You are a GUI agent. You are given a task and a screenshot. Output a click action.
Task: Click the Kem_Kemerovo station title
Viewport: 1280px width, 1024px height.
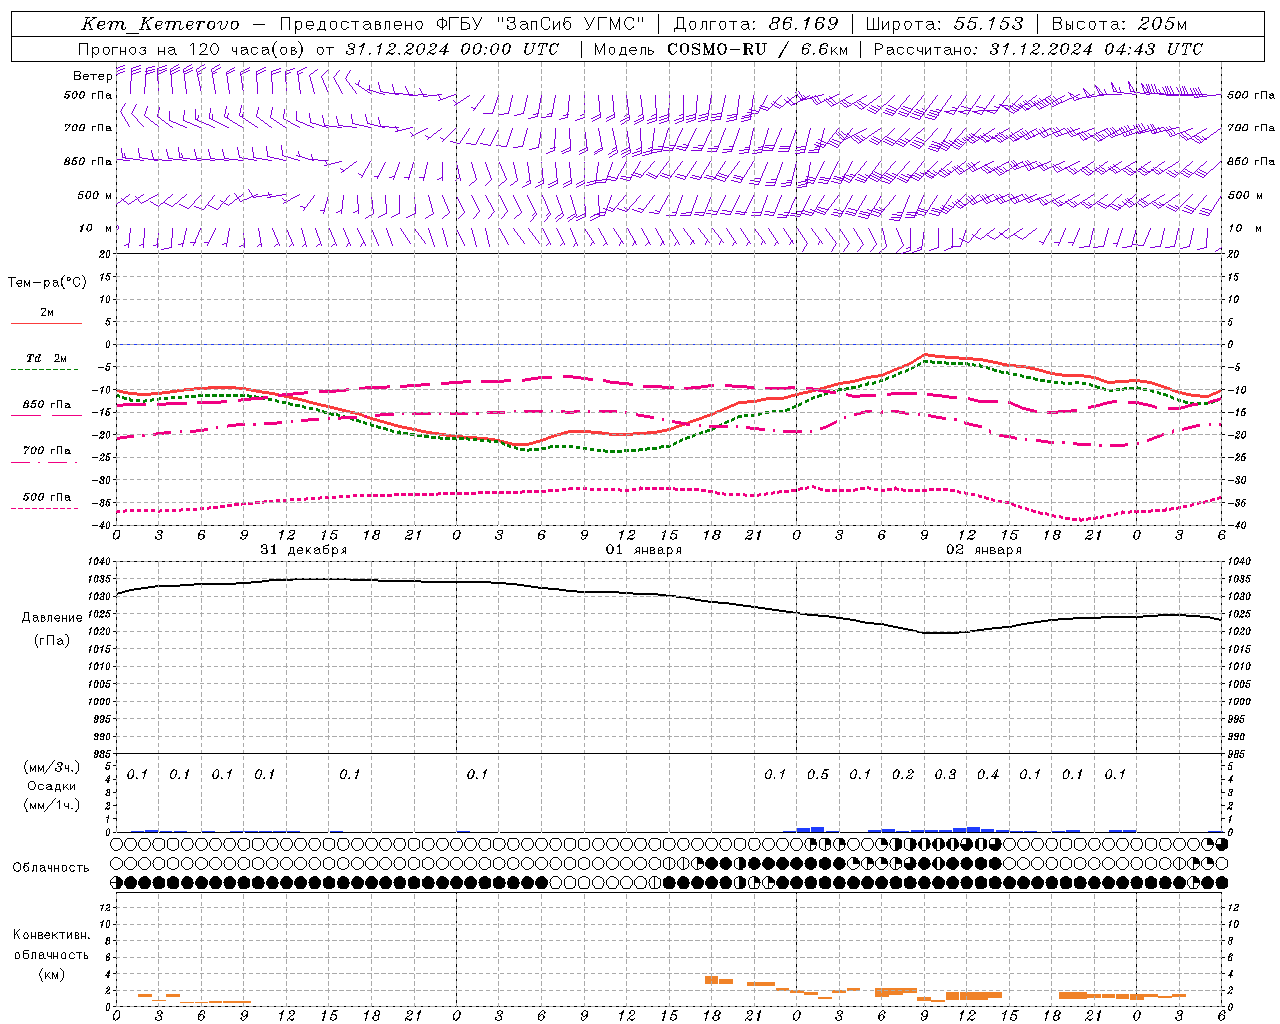coord(160,24)
